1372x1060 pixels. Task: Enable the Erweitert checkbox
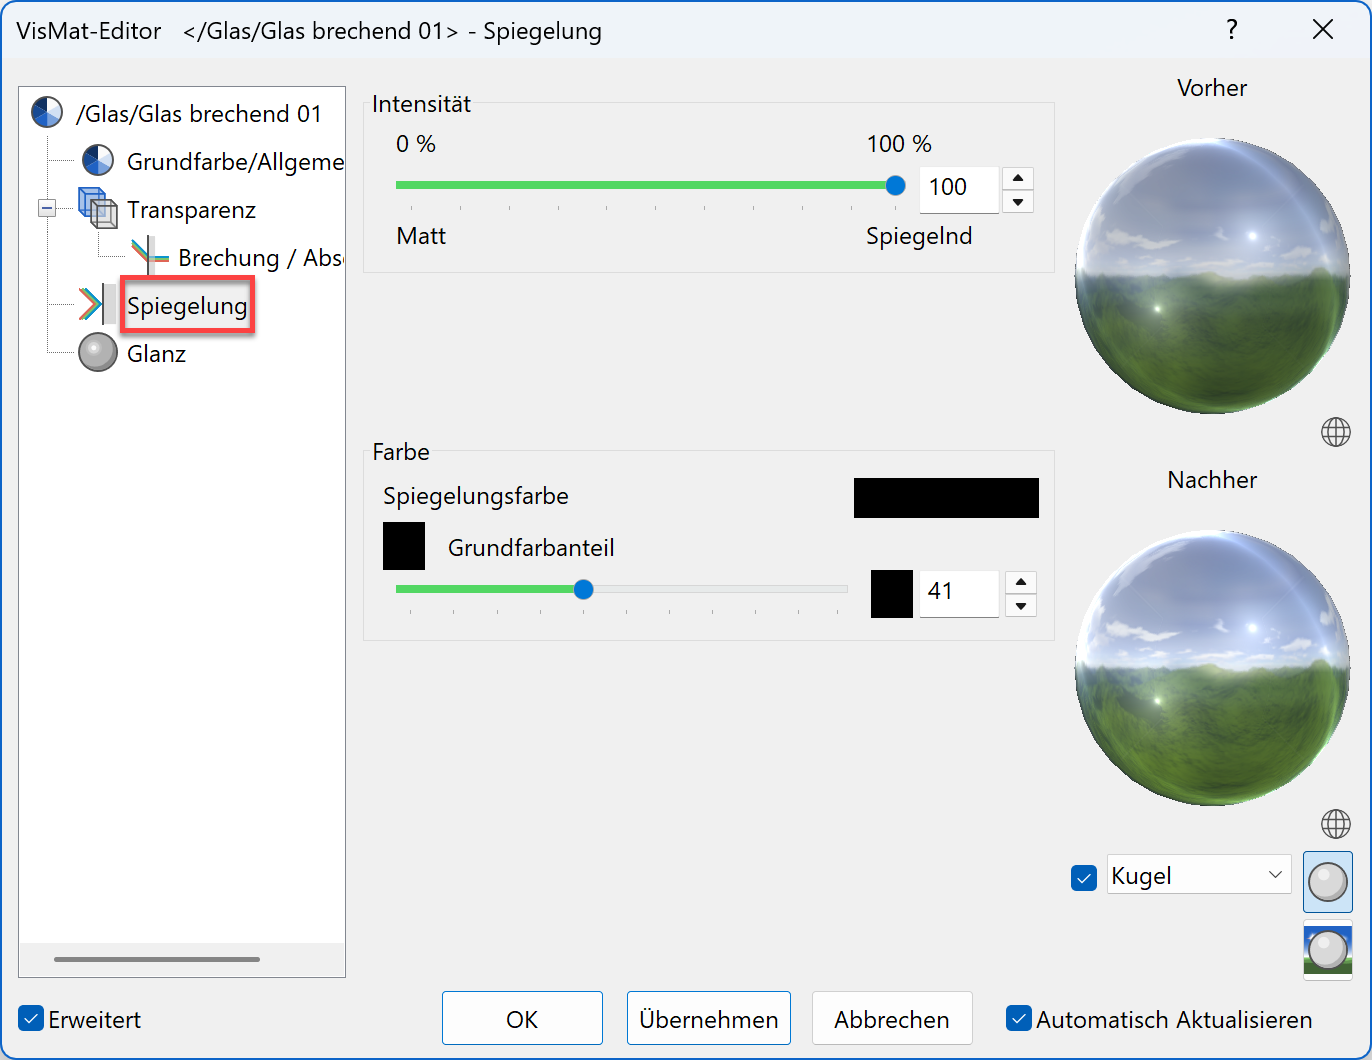click(x=30, y=1018)
